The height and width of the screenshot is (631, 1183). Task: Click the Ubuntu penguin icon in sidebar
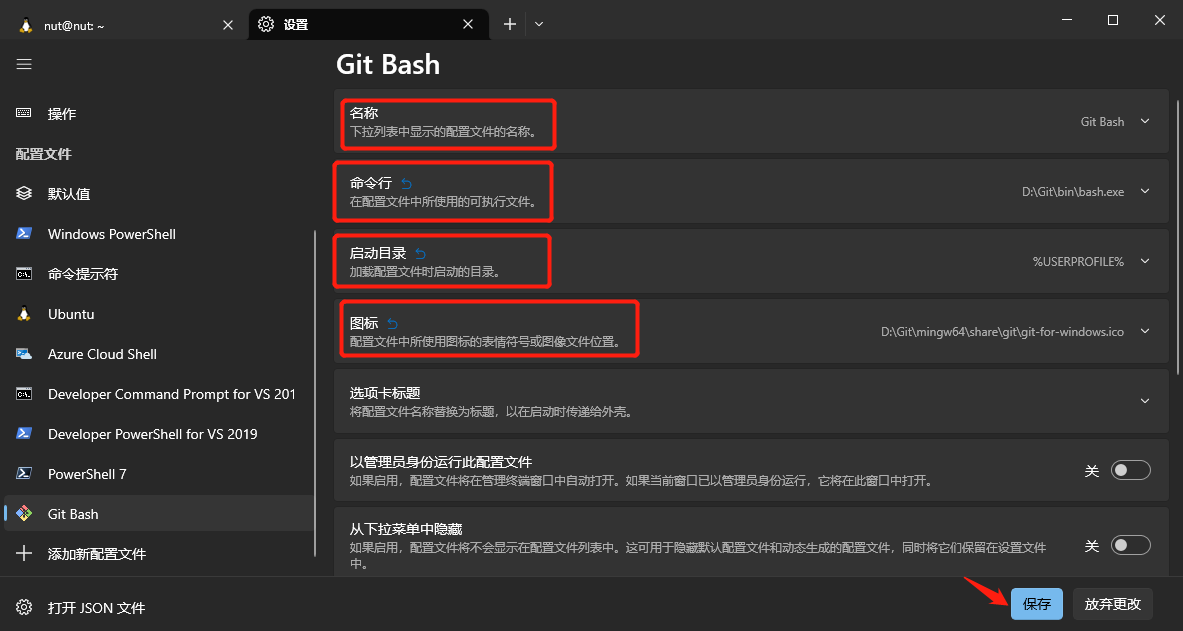click(x=24, y=313)
